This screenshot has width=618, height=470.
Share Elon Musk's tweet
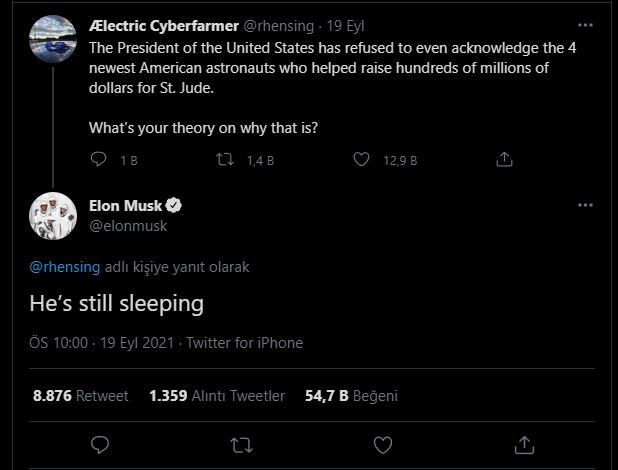(524, 443)
